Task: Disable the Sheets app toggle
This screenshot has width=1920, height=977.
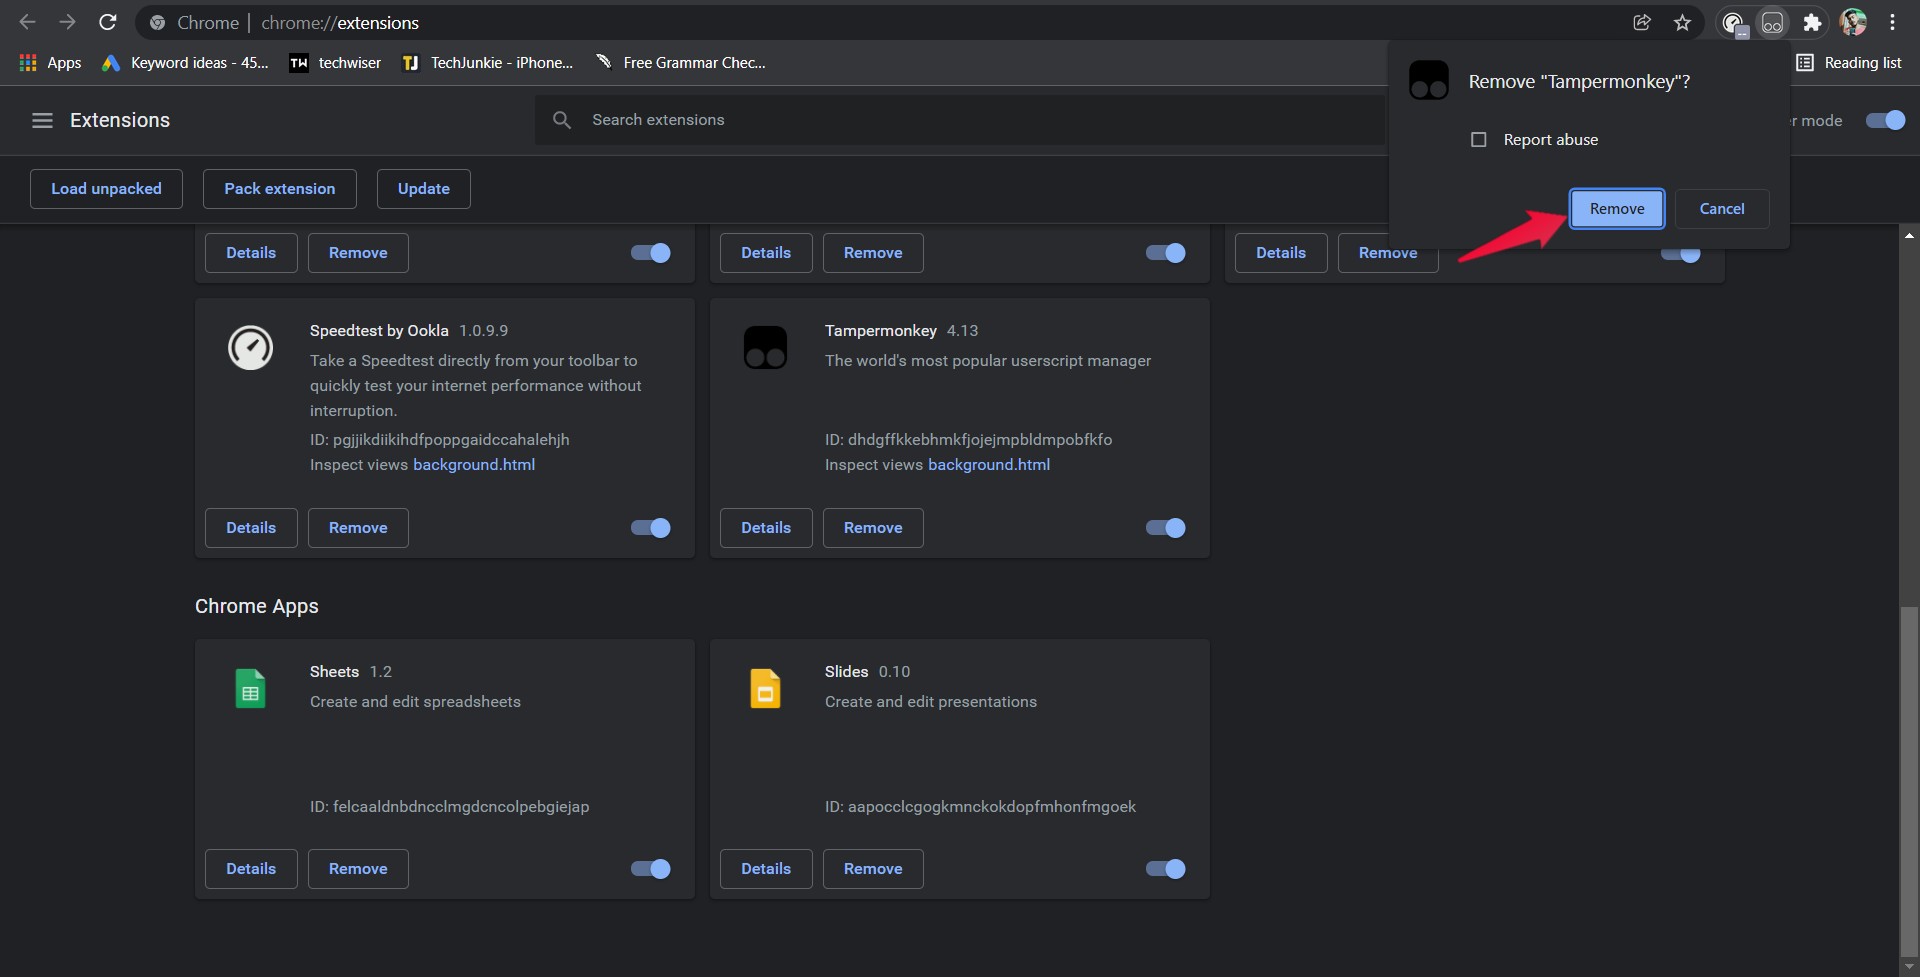Action: coord(651,869)
